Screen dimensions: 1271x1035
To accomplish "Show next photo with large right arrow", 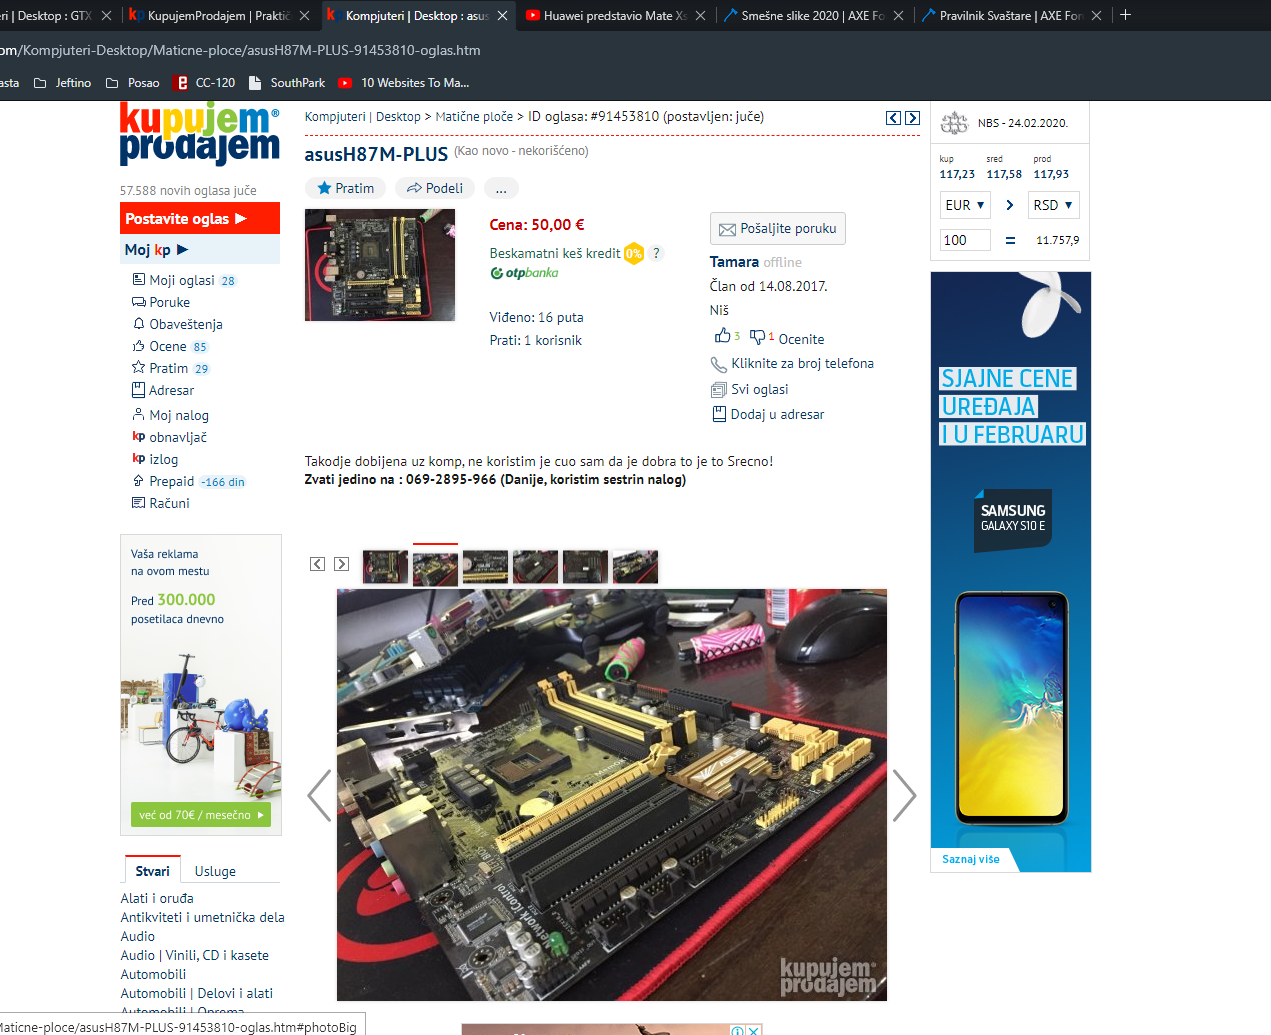I will coord(903,795).
